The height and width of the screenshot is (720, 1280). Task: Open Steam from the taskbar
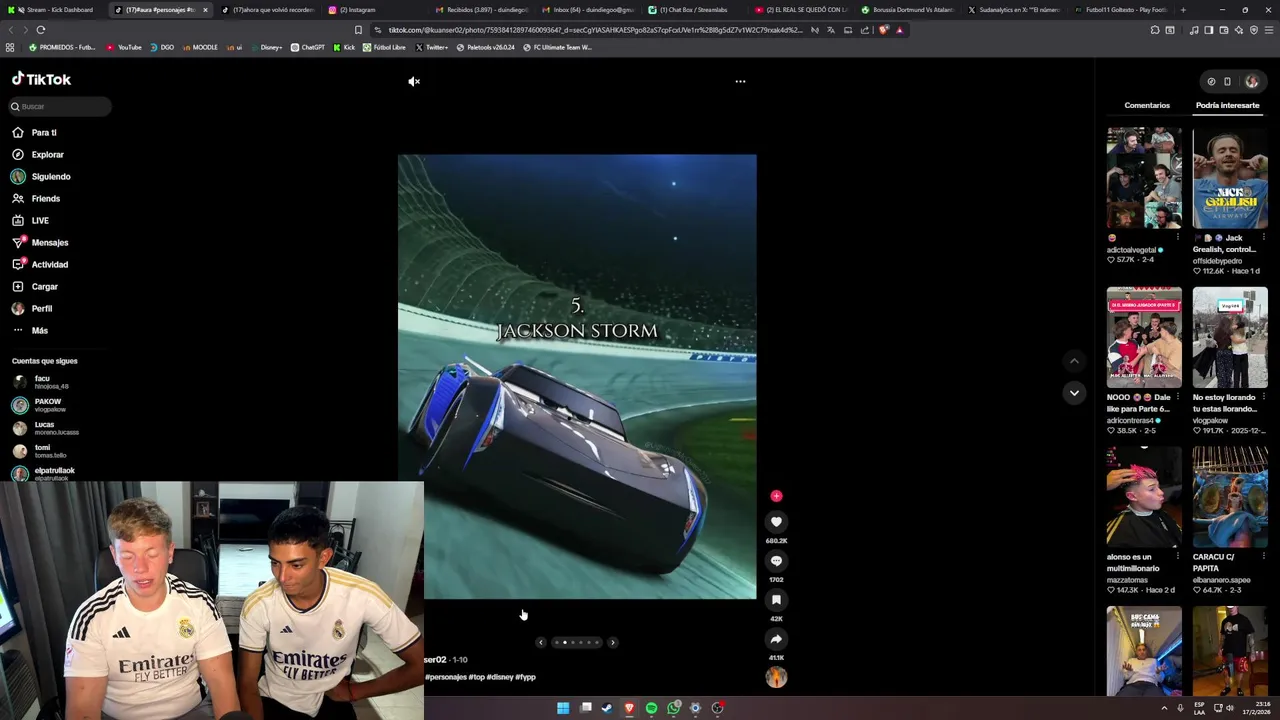[607, 708]
